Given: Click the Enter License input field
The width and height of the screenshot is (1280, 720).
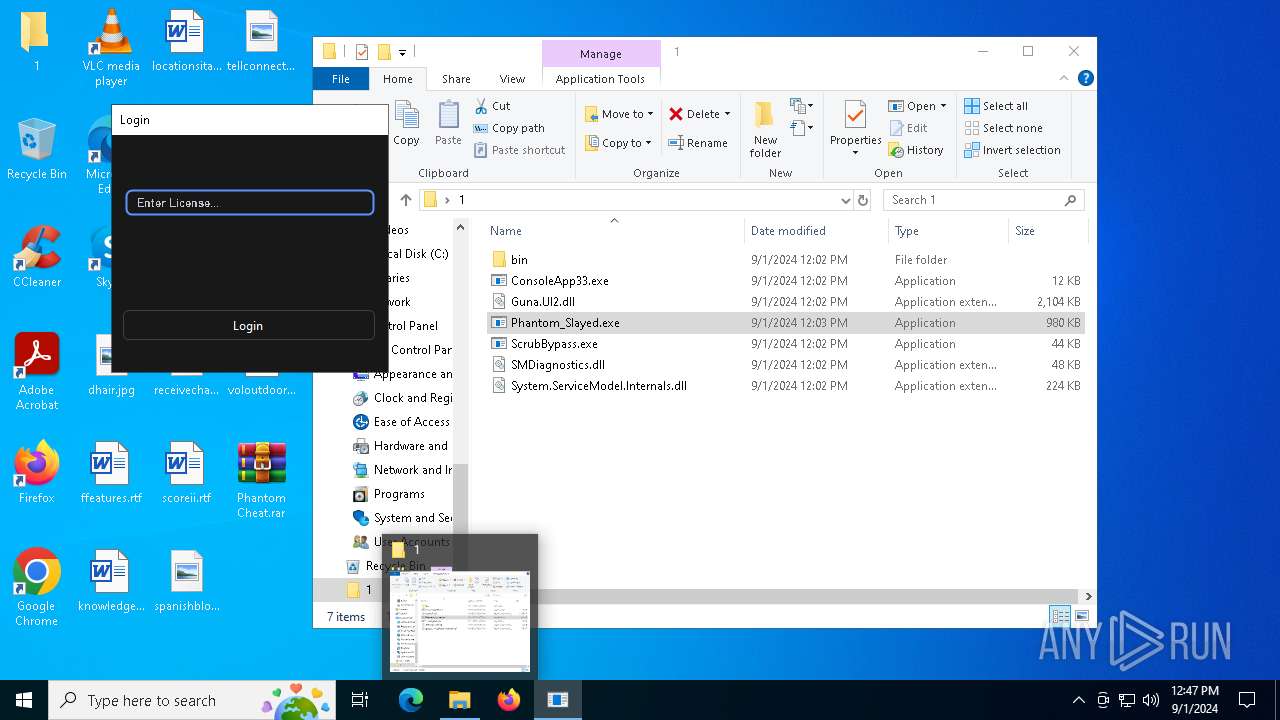Looking at the screenshot, I should coord(250,203).
